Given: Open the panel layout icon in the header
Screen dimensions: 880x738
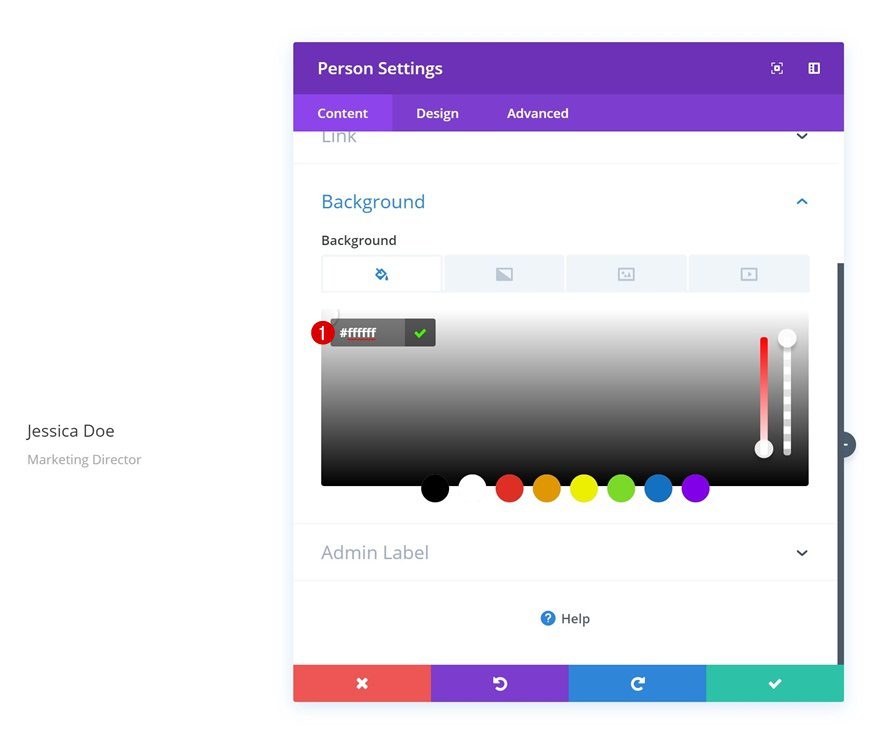Looking at the screenshot, I should click(813, 68).
